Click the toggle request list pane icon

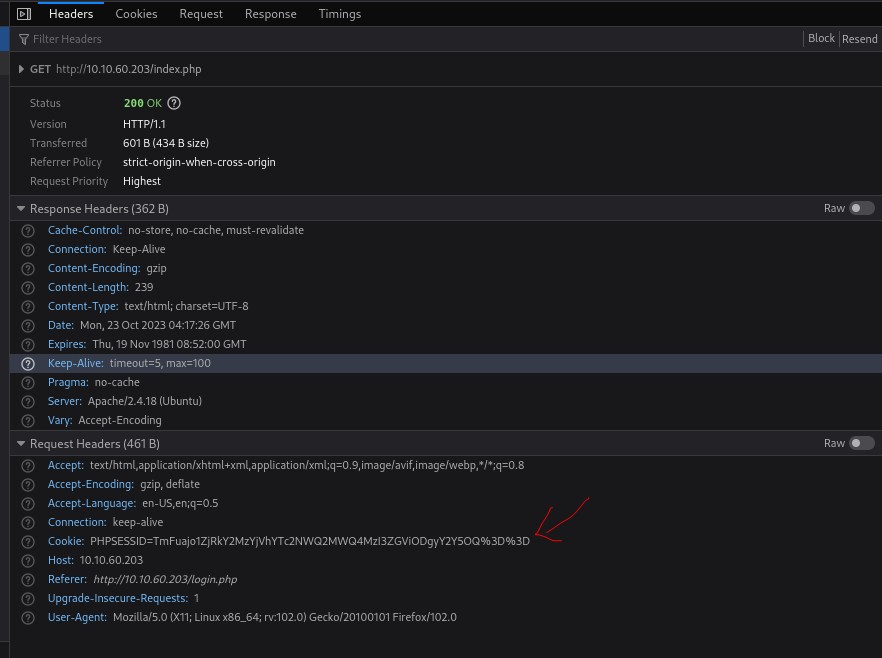pyautogui.click(x=24, y=14)
